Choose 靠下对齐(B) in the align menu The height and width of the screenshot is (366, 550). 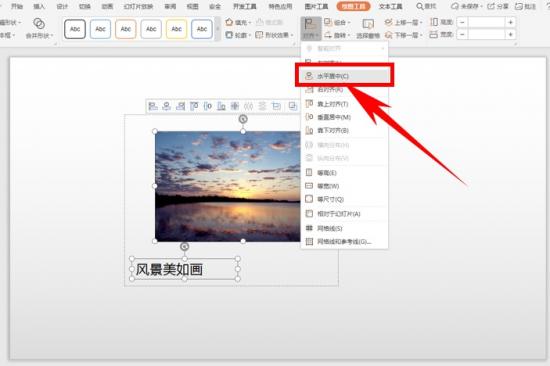click(344, 131)
